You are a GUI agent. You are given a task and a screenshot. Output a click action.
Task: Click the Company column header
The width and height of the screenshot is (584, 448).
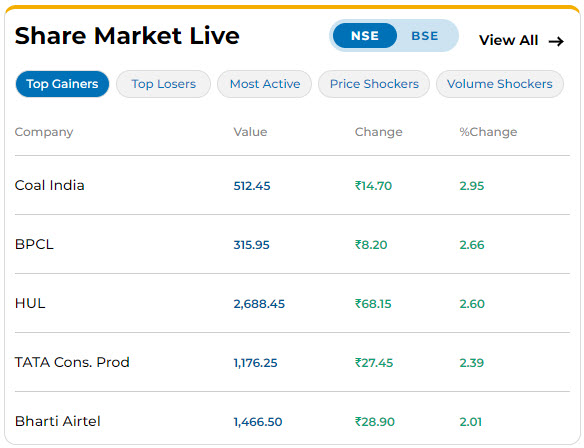point(44,132)
